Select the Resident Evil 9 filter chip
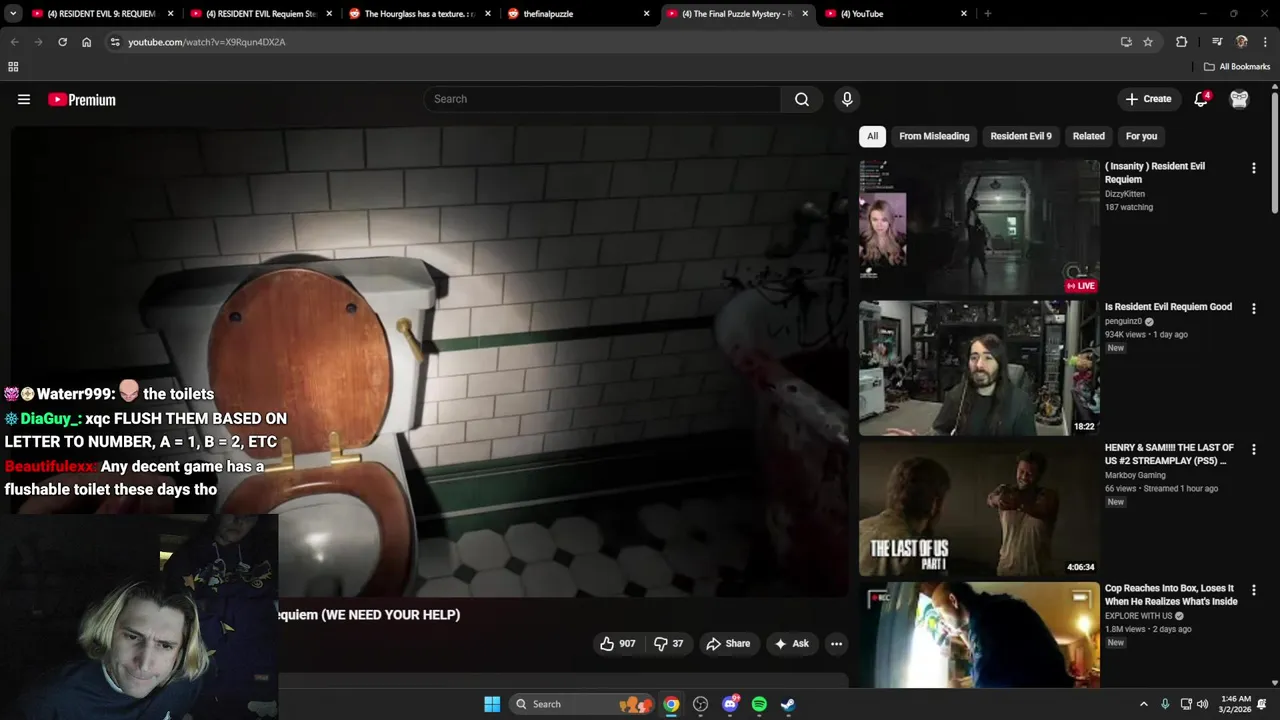This screenshot has width=1280, height=720. tap(1021, 136)
